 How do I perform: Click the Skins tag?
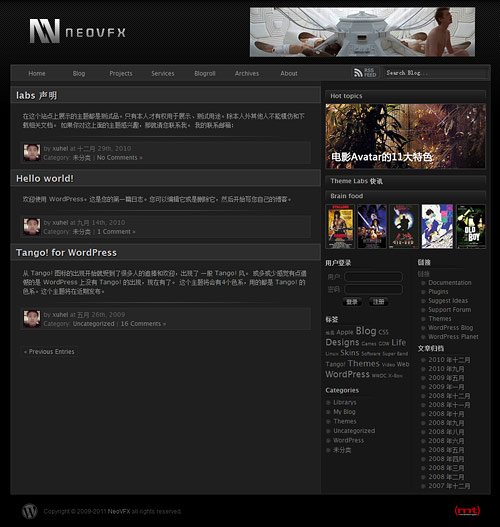[x=349, y=353]
